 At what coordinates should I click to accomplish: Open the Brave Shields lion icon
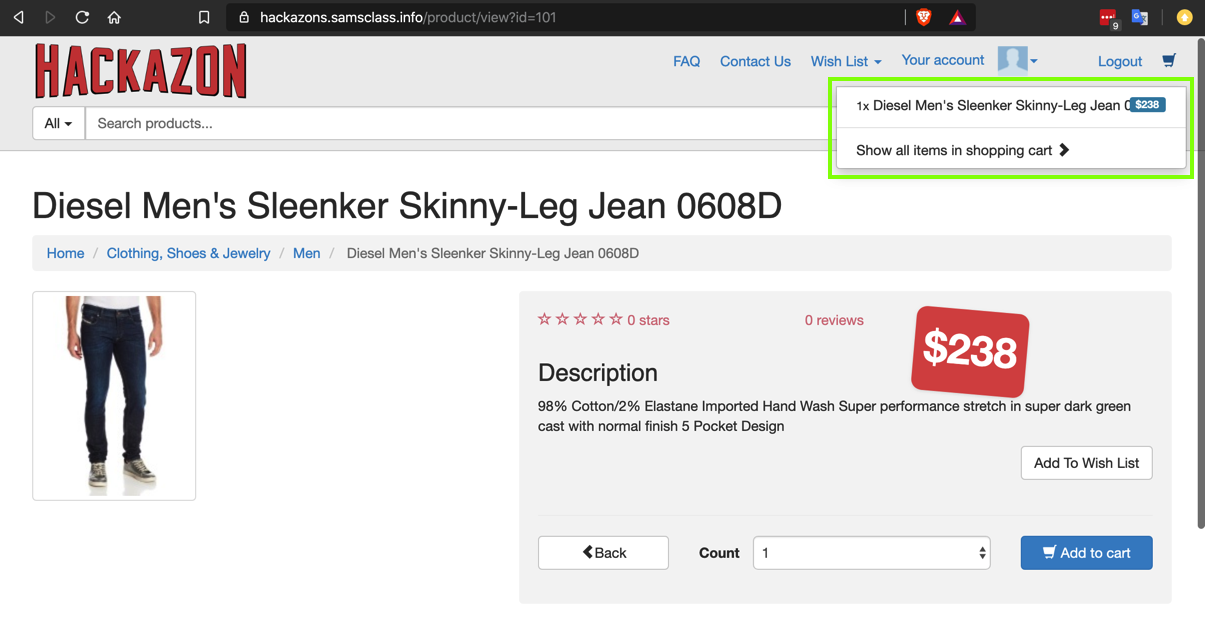pyautogui.click(x=924, y=17)
